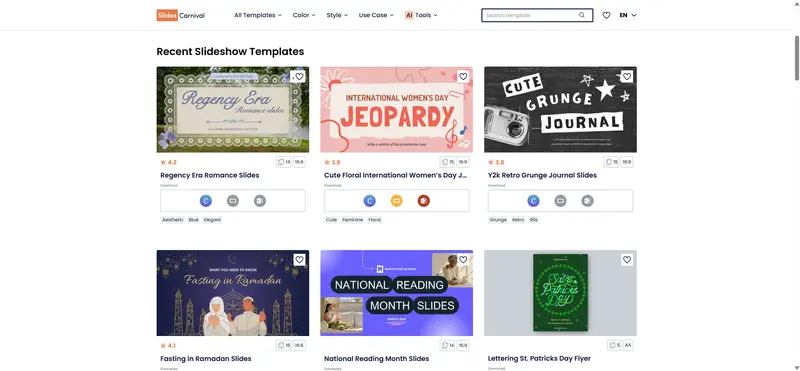Open the International Women's Day Jeopardy thumbnail

pyautogui.click(x=396, y=109)
